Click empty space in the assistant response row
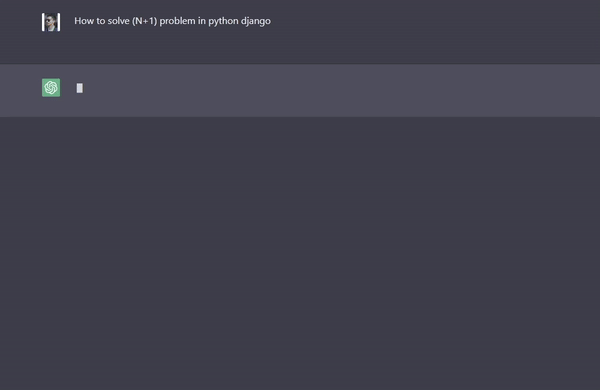 click(337, 90)
